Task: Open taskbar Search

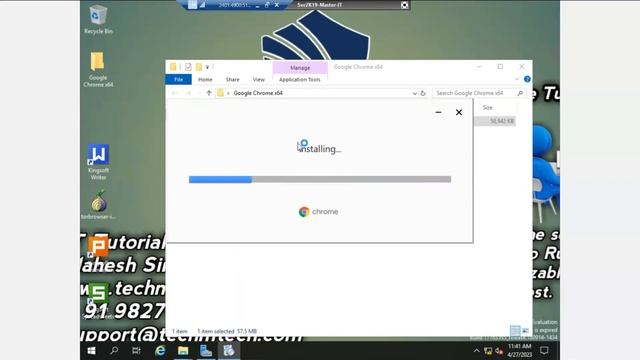Action: [114, 350]
